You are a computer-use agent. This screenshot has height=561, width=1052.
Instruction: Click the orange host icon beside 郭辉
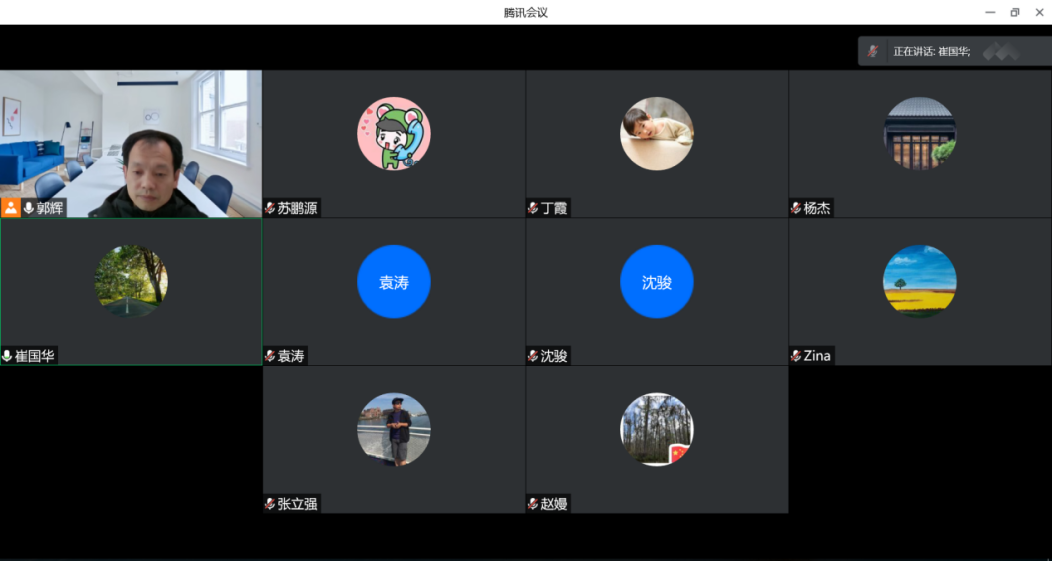pyautogui.click(x=11, y=208)
